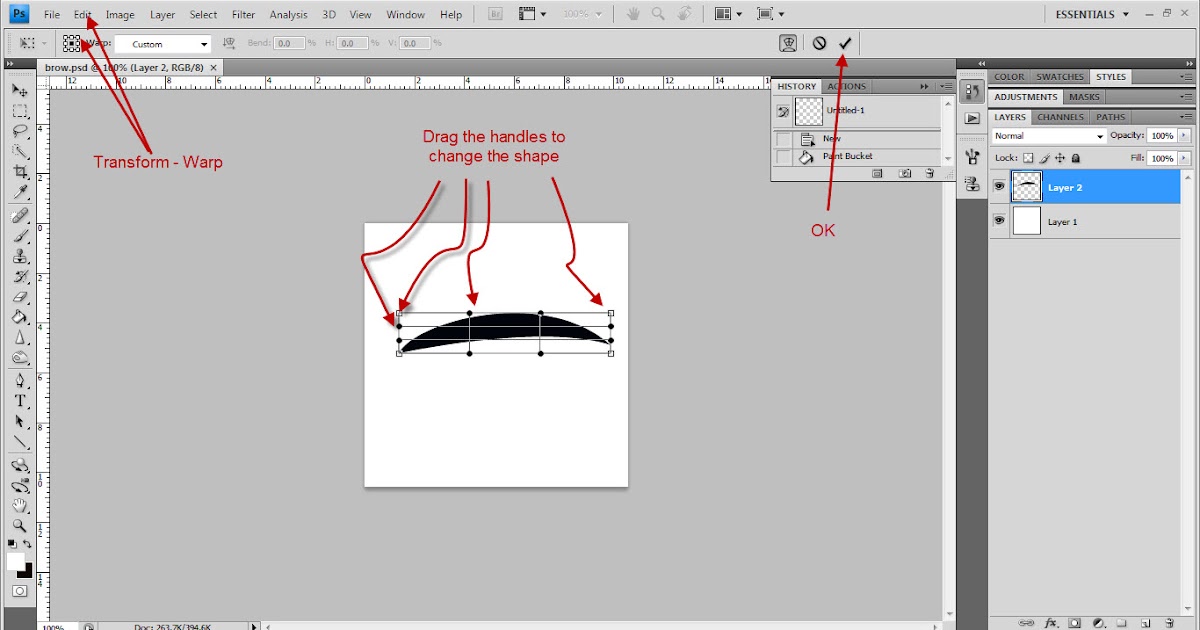This screenshot has width=1200, height=630.
Task: Click the foreground color swatch
Action: click(x=17, y=560)
